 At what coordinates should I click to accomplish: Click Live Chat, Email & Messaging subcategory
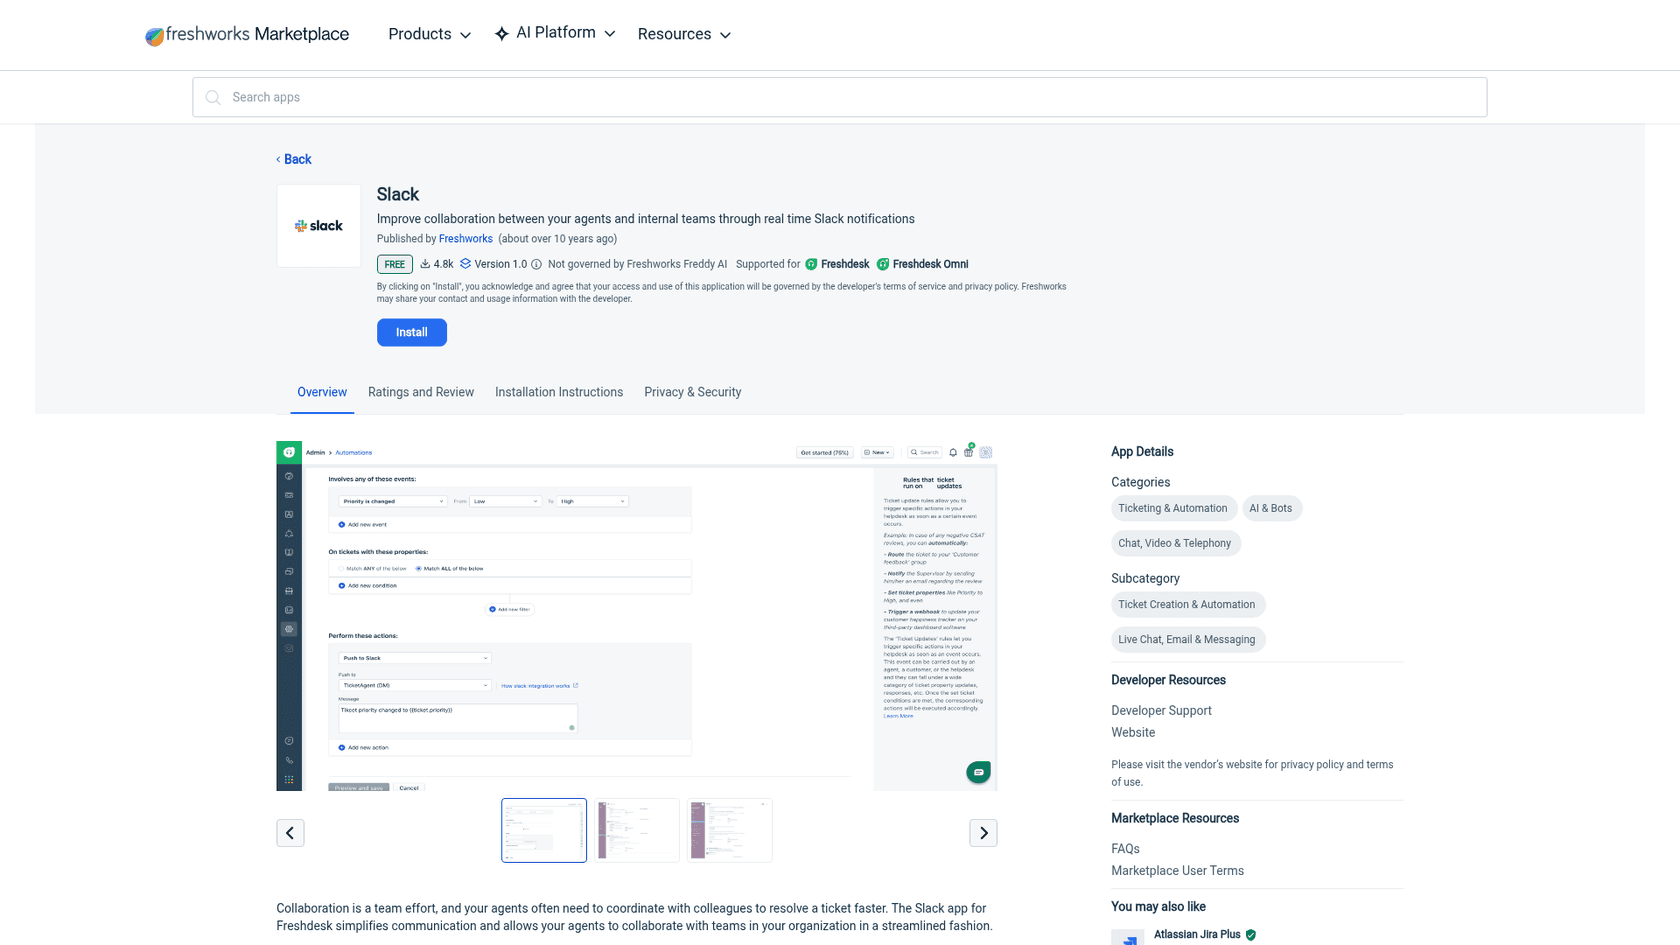point(1187,639)
